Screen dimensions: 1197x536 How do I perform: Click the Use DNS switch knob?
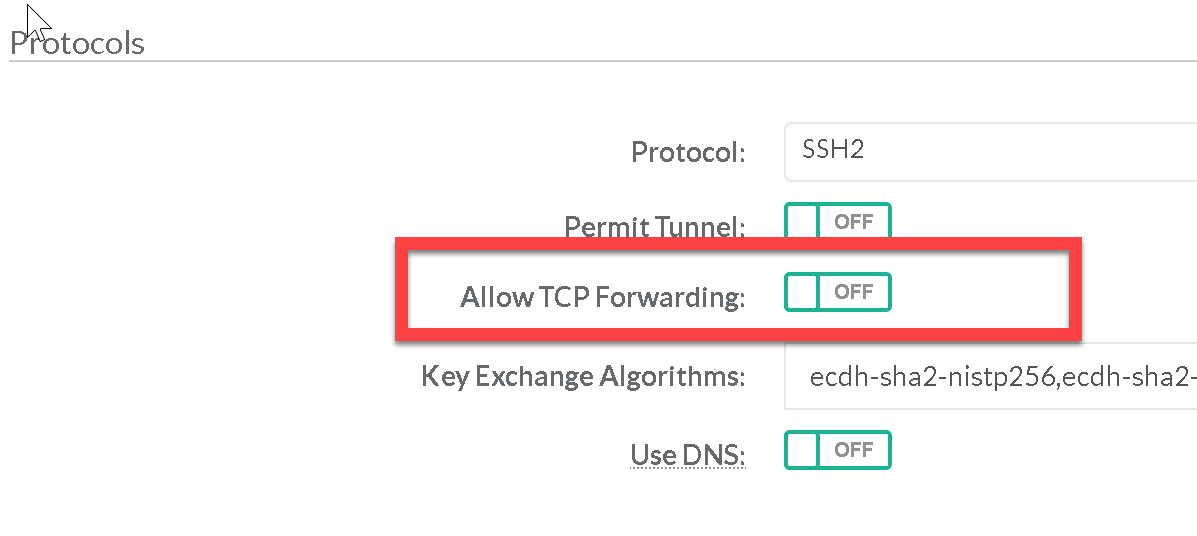(x=802, y=450)
